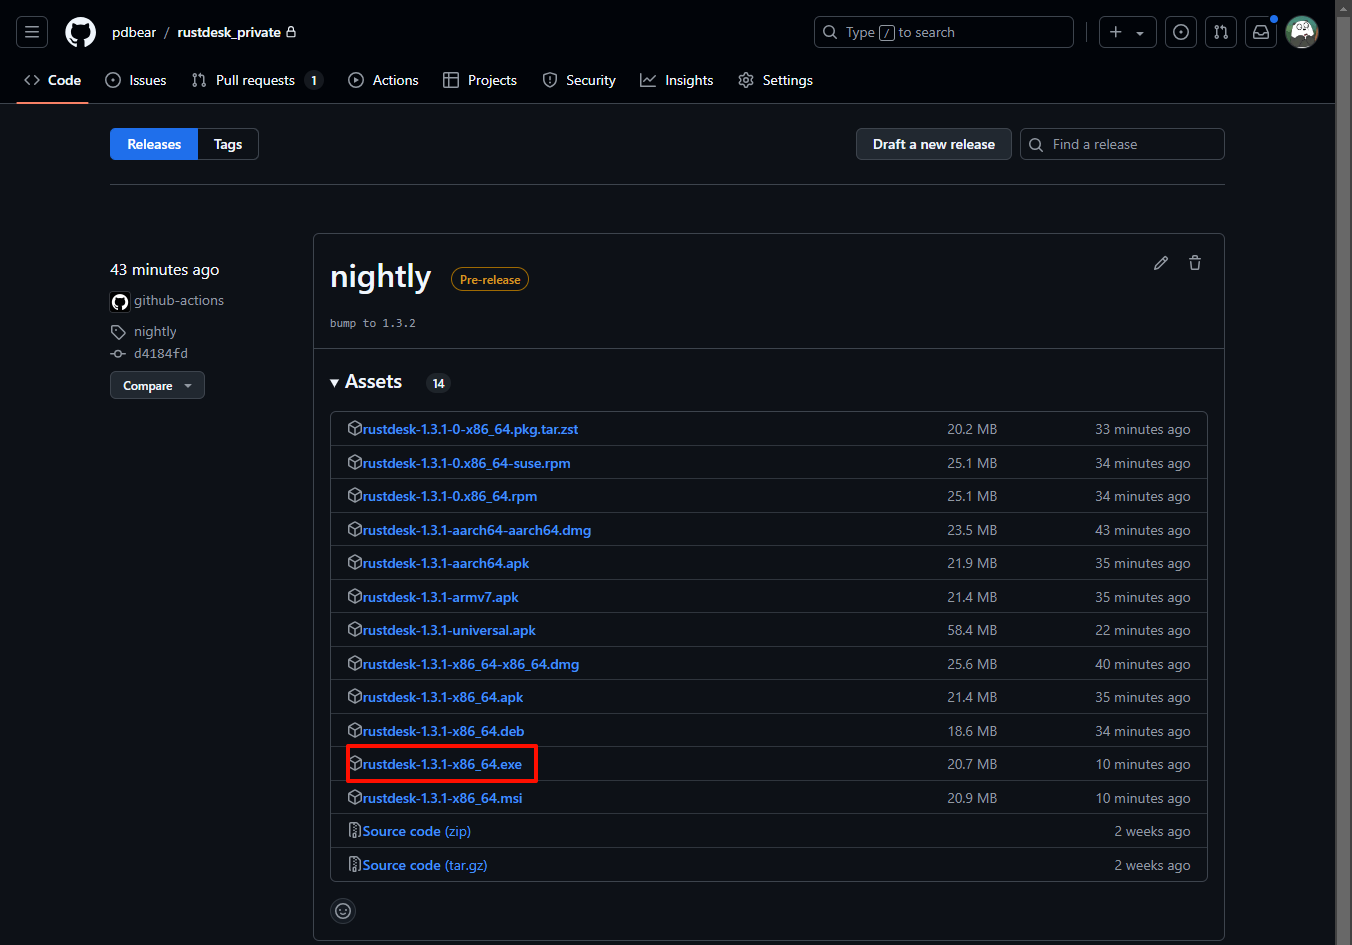The width and height of the screenshot is (1352, 945).
Task: Switch to the Tags view
Action: [228, 144]
